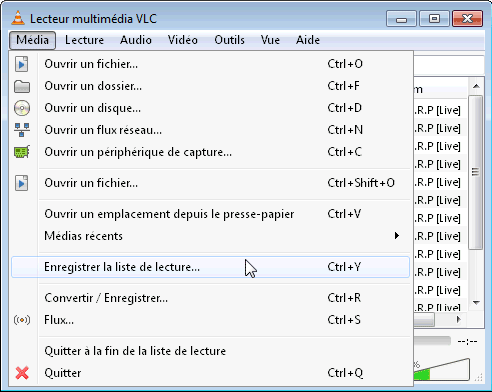Viewport: 492px width, 392px height.
Task: Click the green volume slider
Action: pyautogui.click(x=441, y=370)
